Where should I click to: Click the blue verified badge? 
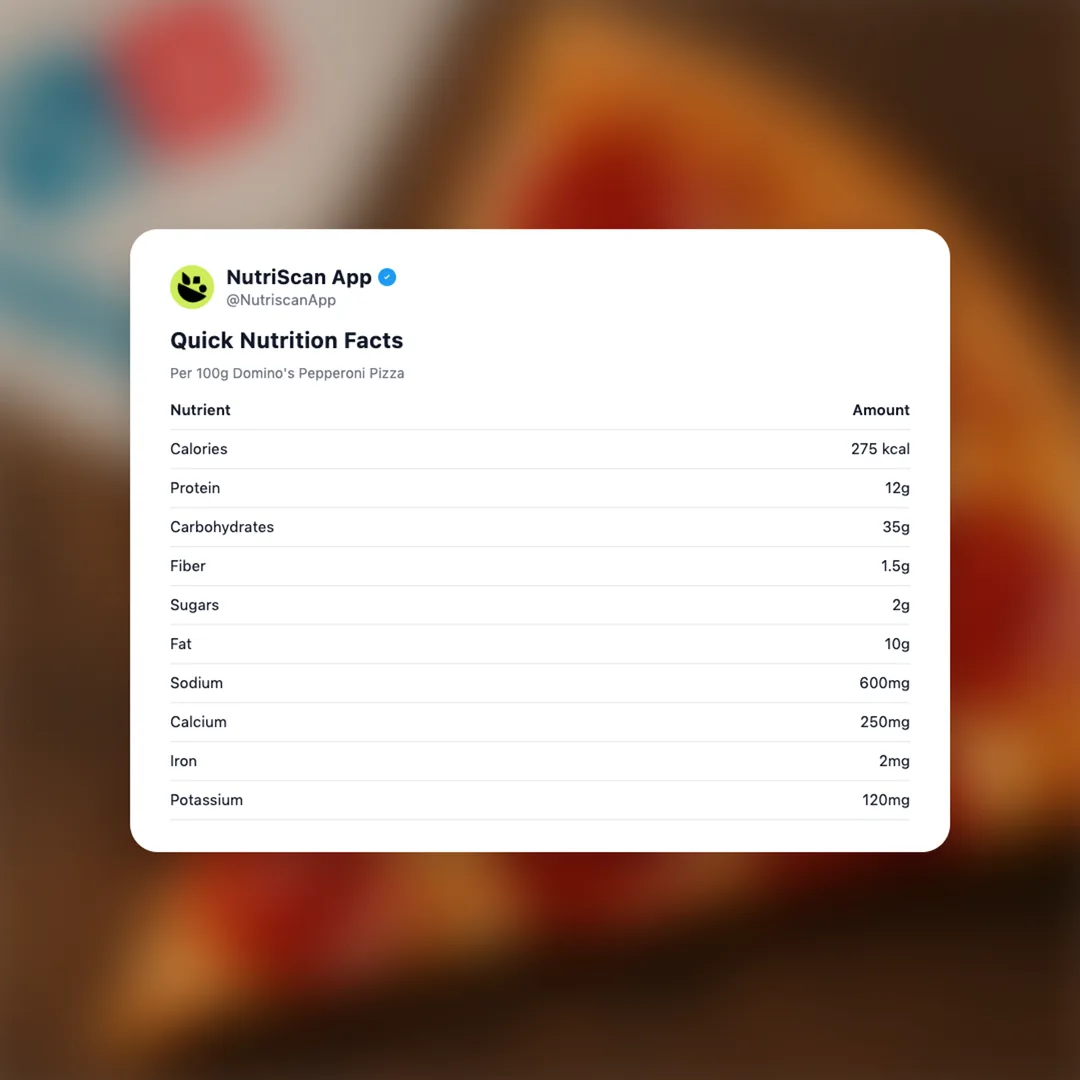click(387, 277)
